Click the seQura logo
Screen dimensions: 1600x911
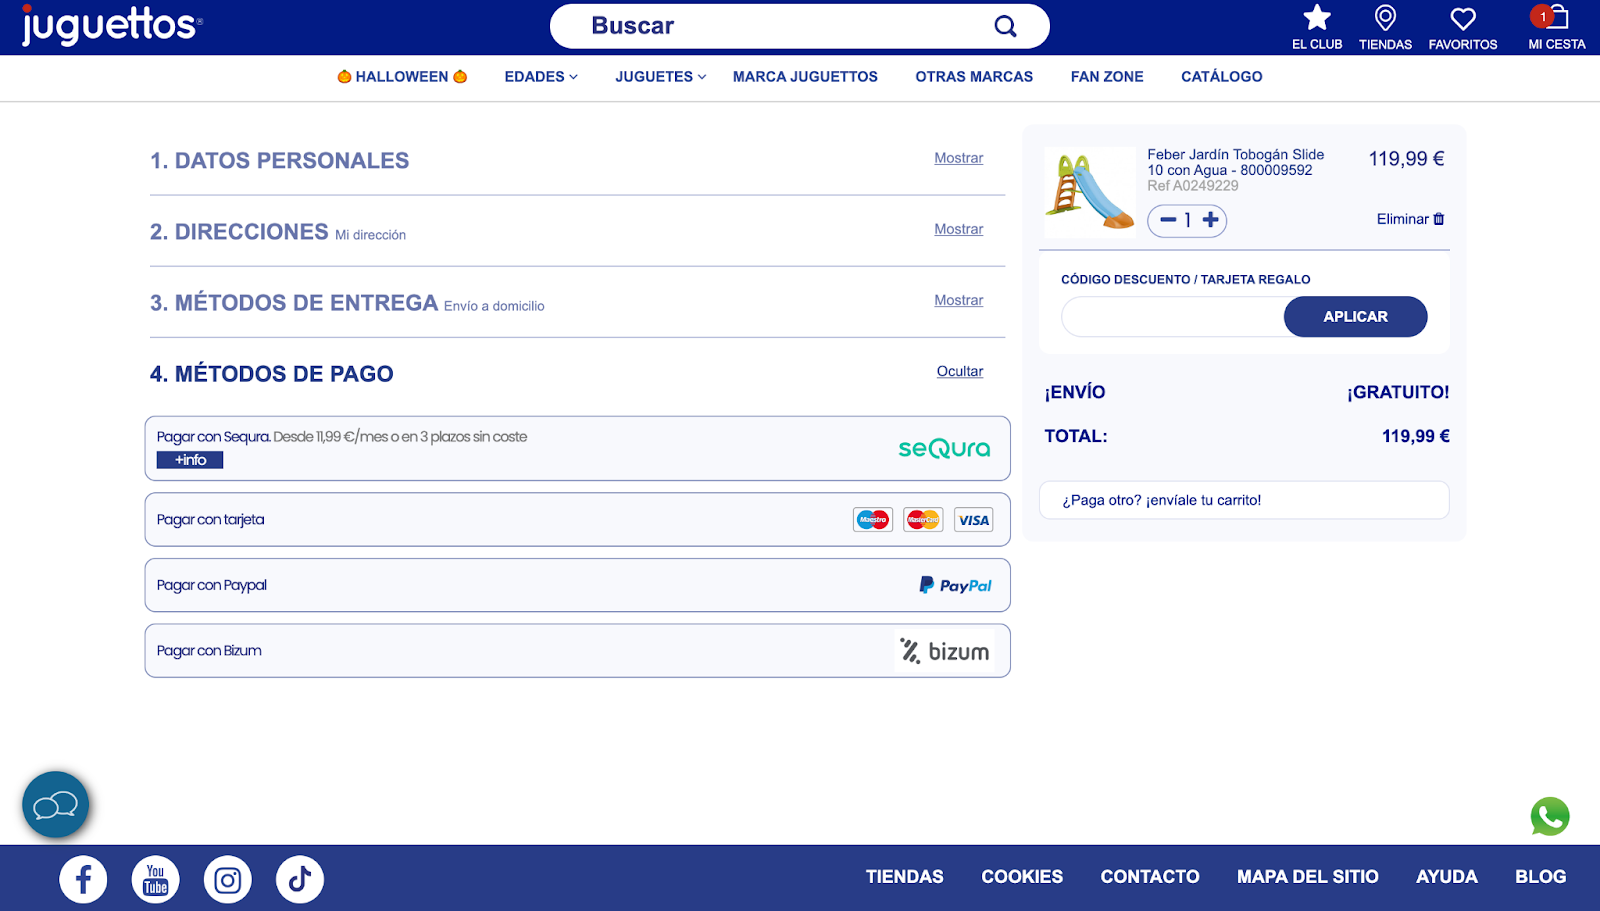pos(944,449)
